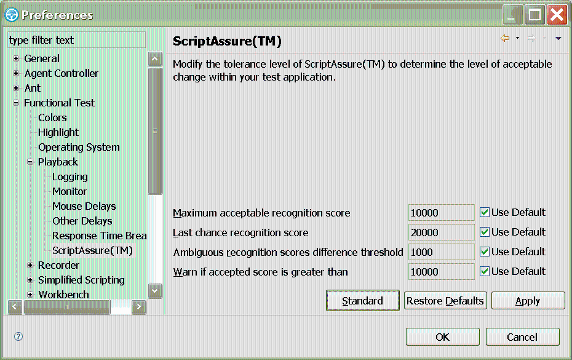Click the type filter text field
Screen dimensions: 572x360
[x=77, y=40]
